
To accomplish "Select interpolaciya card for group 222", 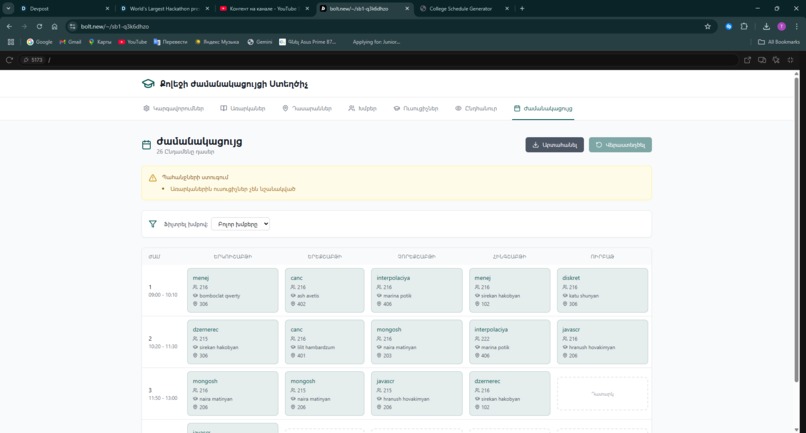I will point(509,342).
